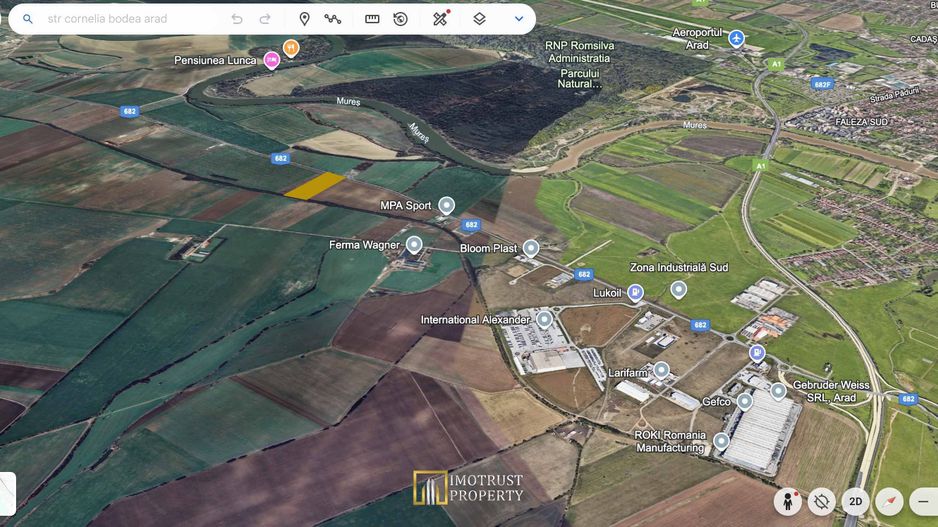Open the Lukoil gas station marker
938x527 pixels.
click(635, 293)
